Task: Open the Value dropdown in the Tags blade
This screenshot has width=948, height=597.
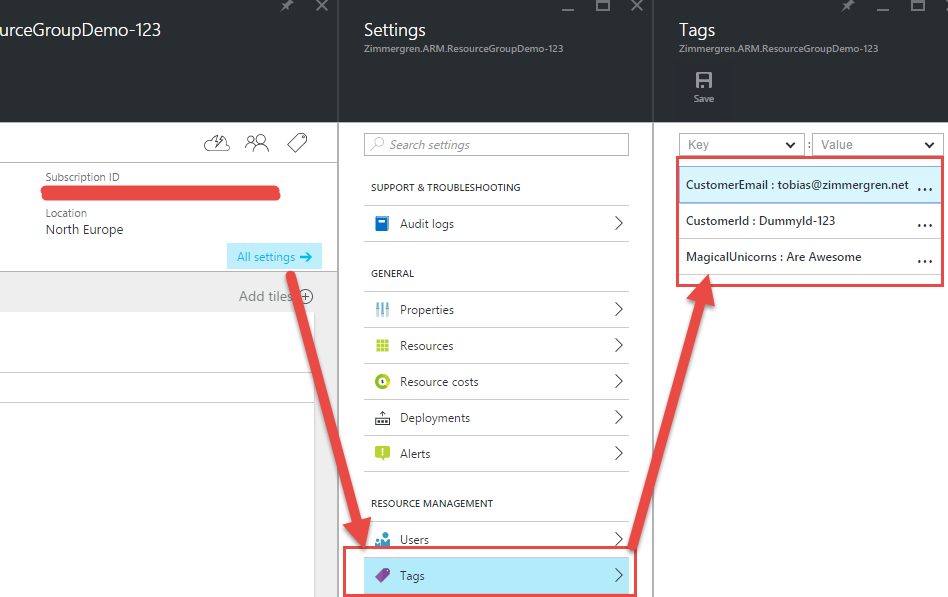Action: 877,144
